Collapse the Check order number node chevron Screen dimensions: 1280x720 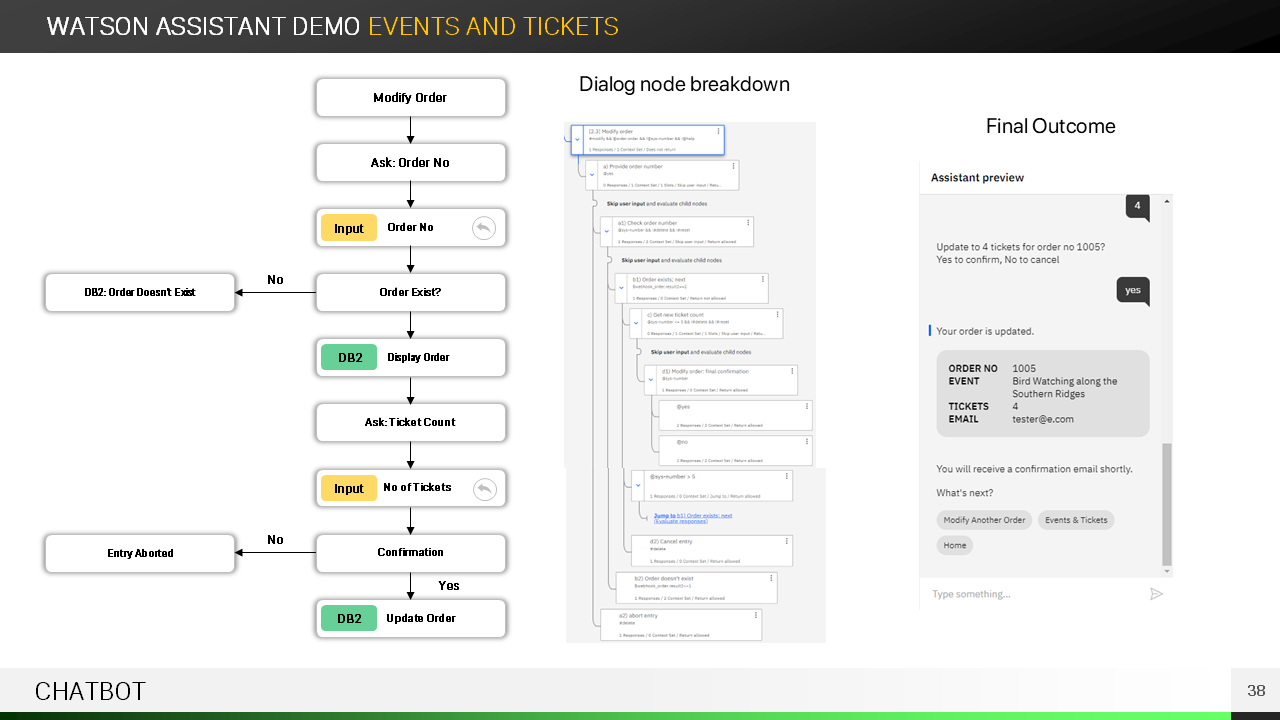(607, 232)
